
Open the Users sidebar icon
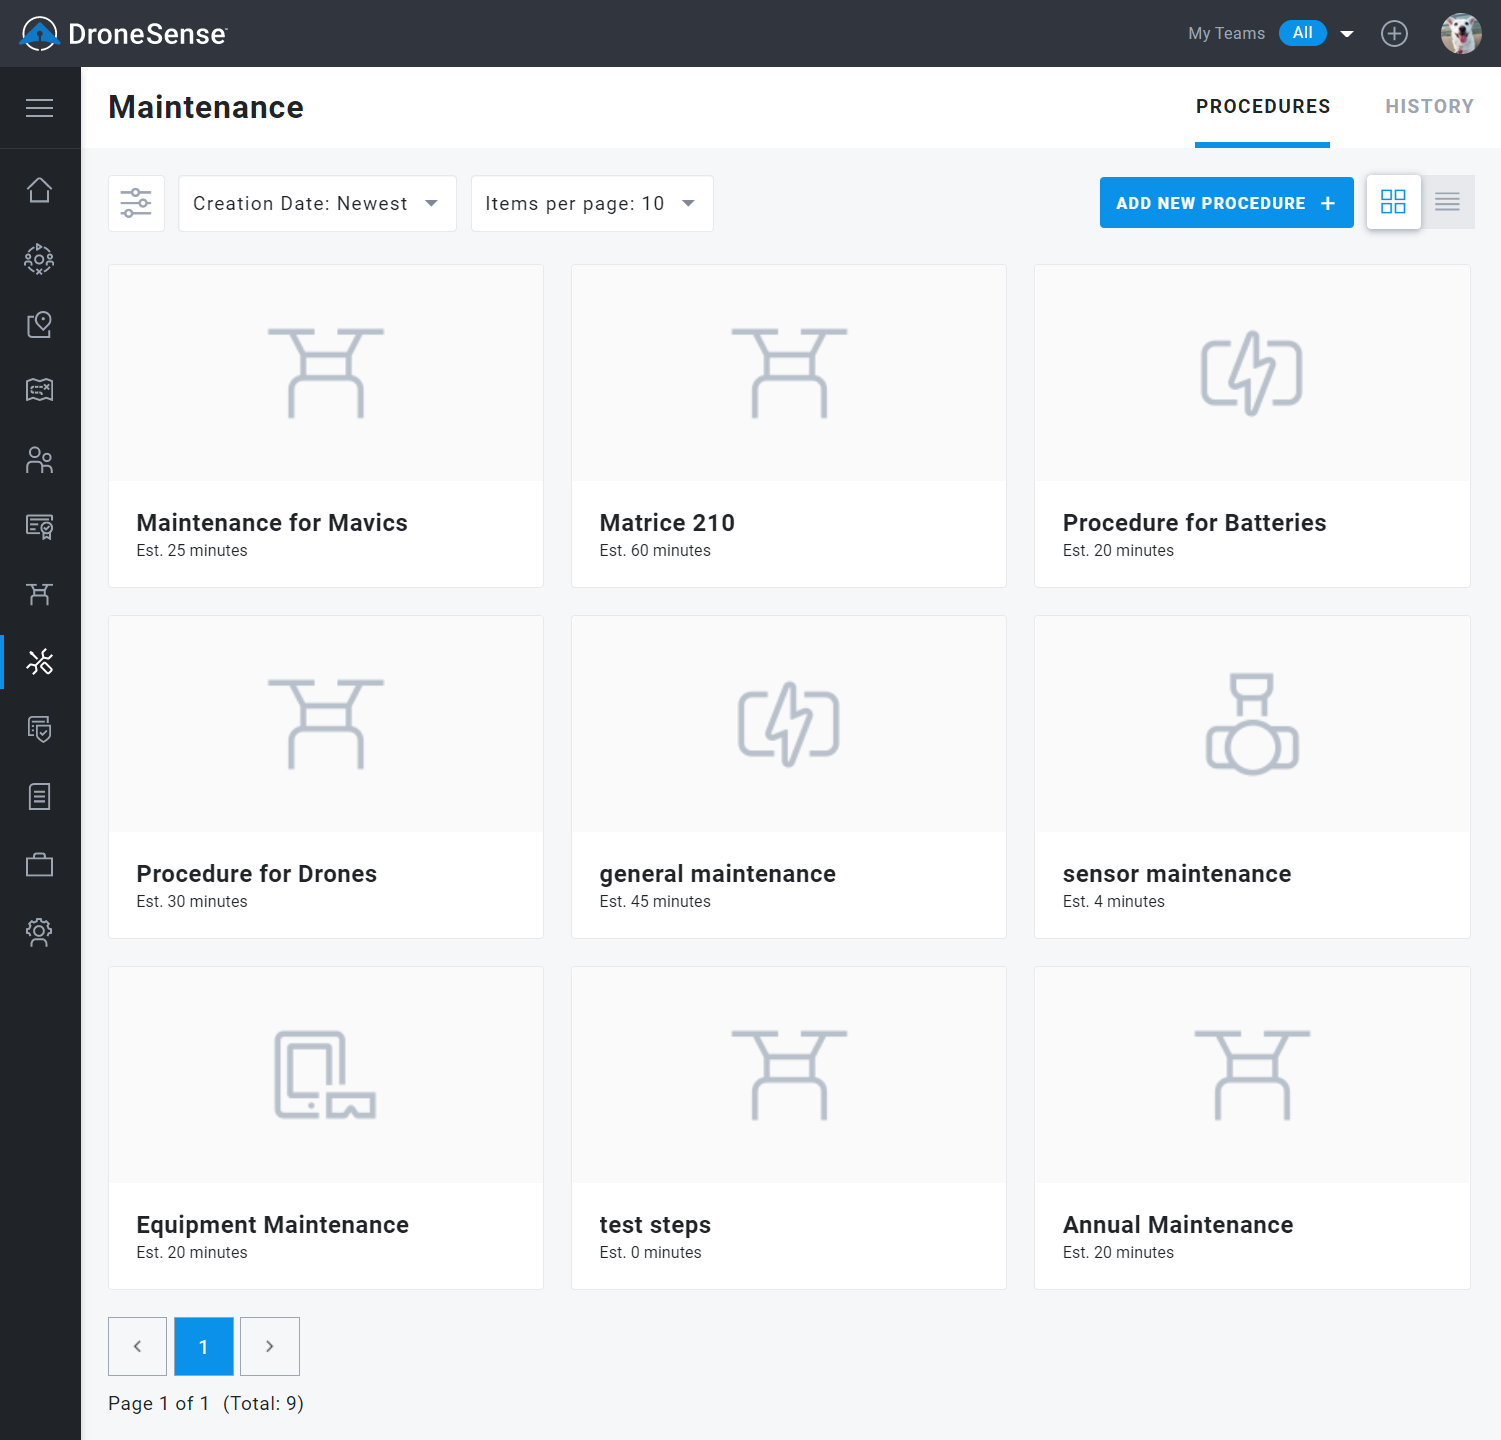coord(39,460)
